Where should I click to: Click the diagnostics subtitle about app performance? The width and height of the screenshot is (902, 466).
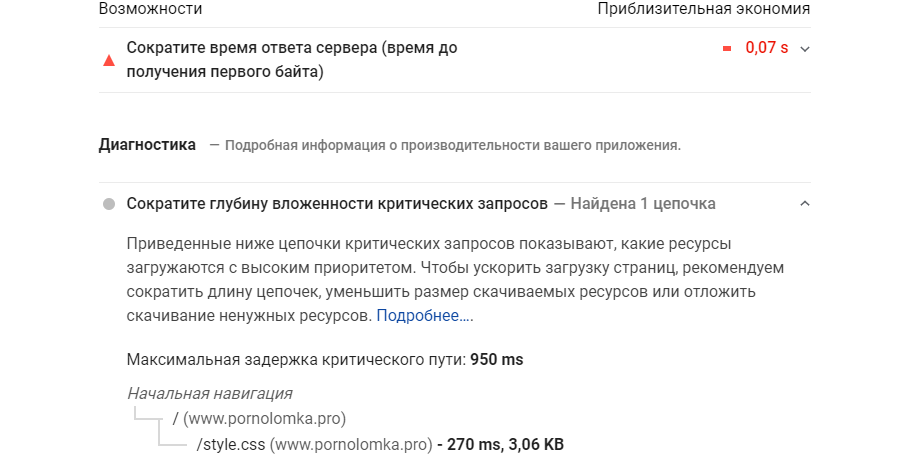click(452, 146)
